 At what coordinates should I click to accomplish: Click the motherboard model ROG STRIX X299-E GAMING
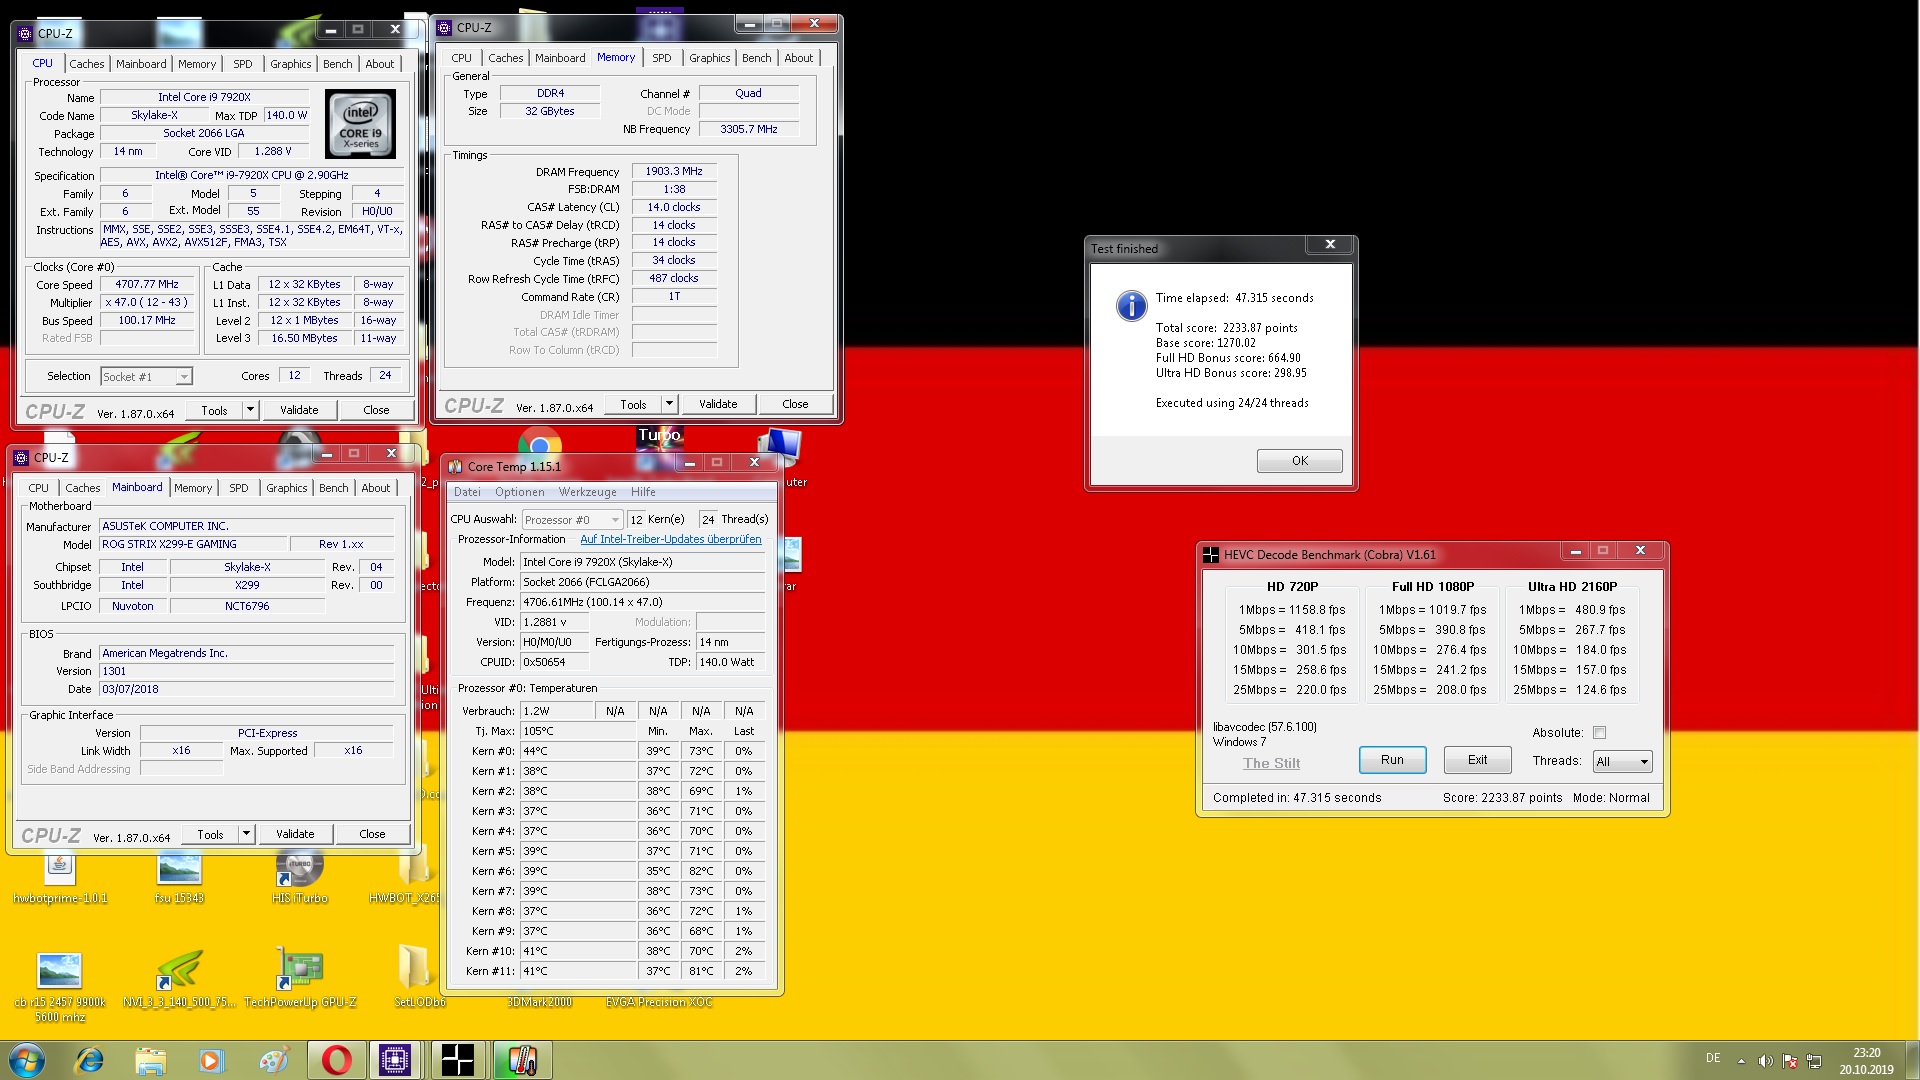[192, 544]
